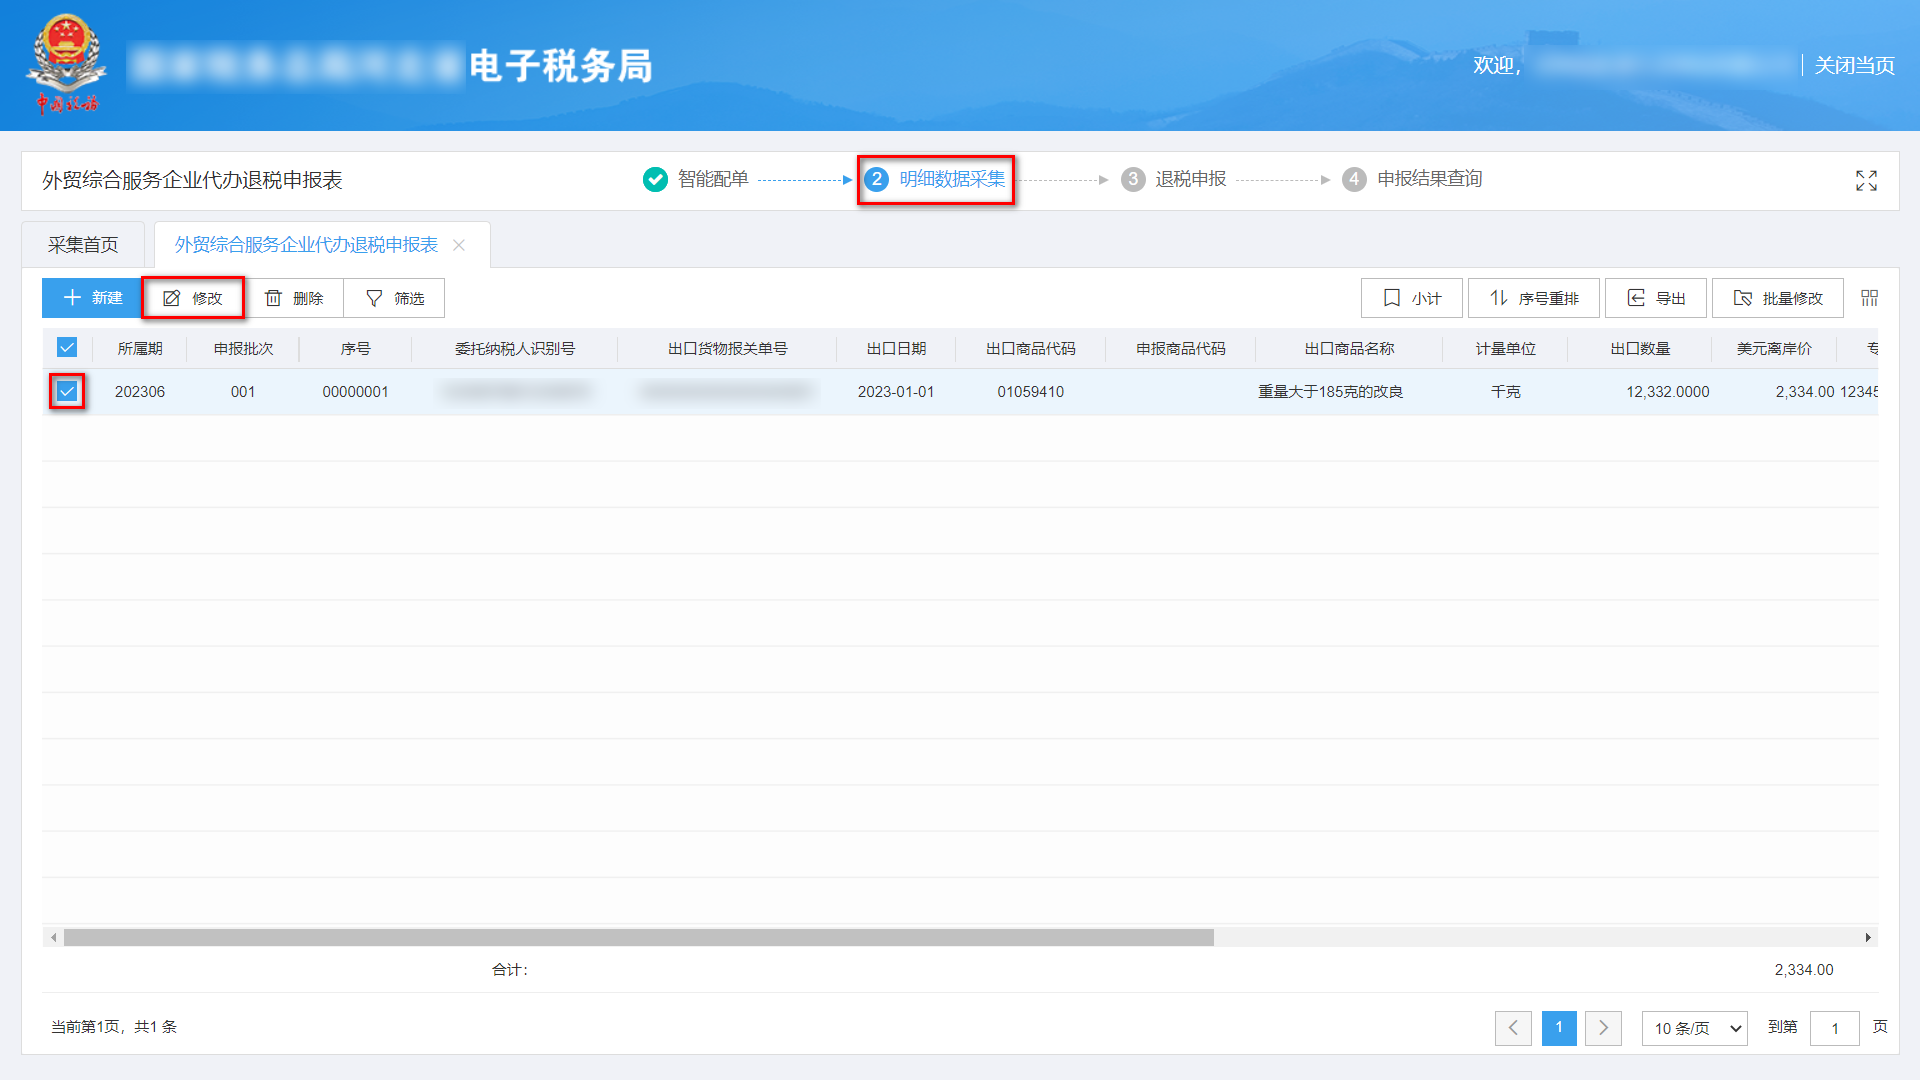
Task: Open the 筛选 filter tool
Action: tap(394, 297)
